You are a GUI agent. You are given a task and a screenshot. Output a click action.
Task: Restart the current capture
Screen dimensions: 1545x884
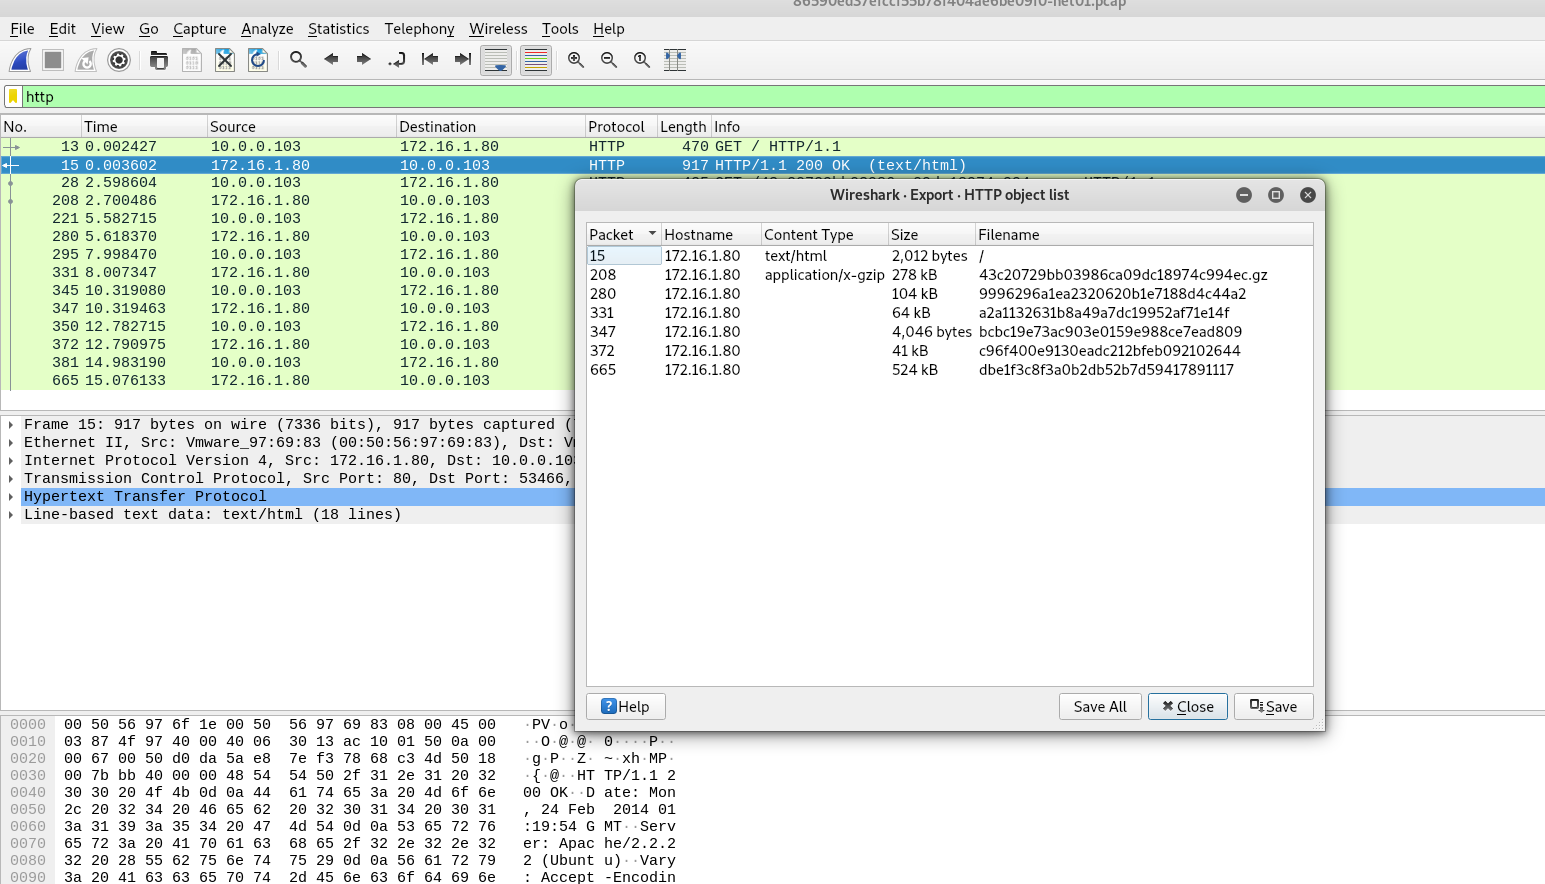tap(86, 60)
